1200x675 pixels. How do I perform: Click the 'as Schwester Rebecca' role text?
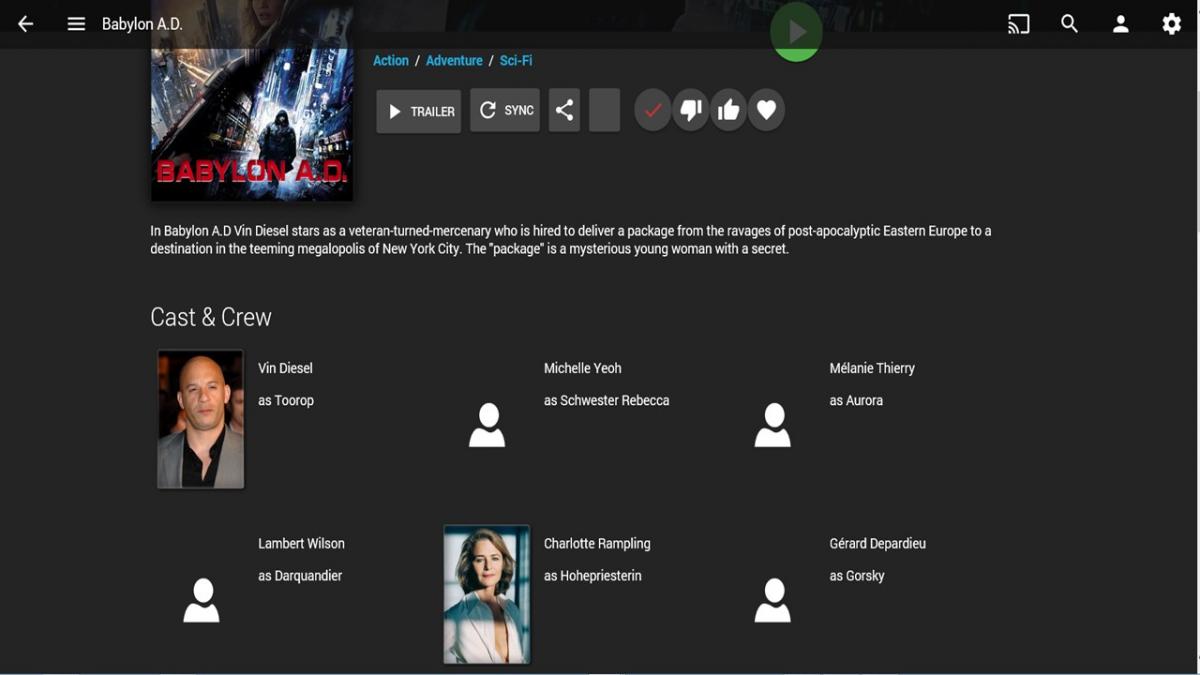coord(607,400)
